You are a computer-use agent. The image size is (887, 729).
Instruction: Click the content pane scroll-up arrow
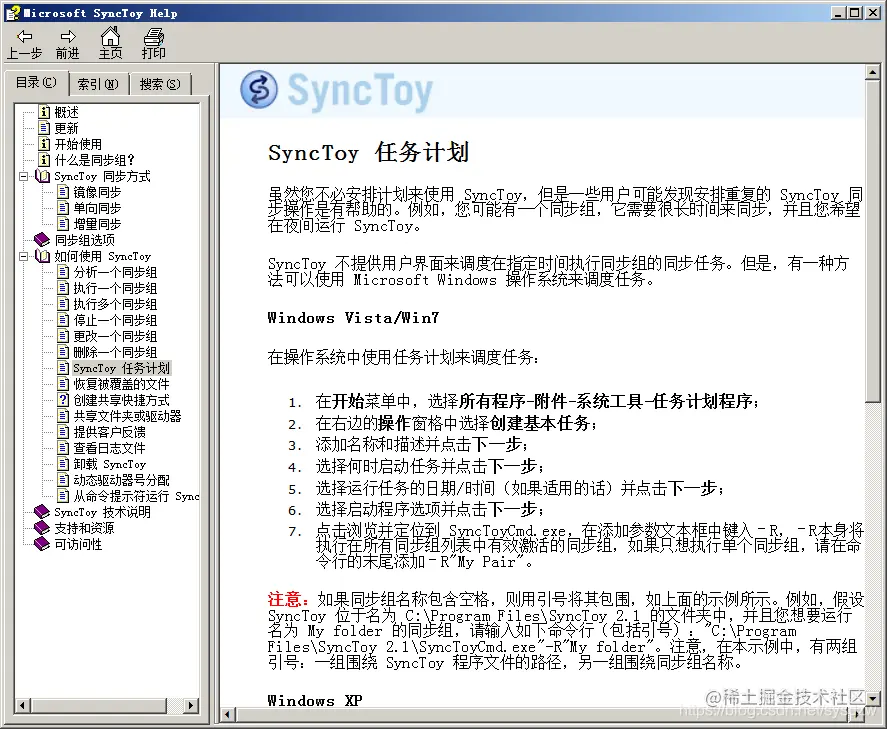872,72
